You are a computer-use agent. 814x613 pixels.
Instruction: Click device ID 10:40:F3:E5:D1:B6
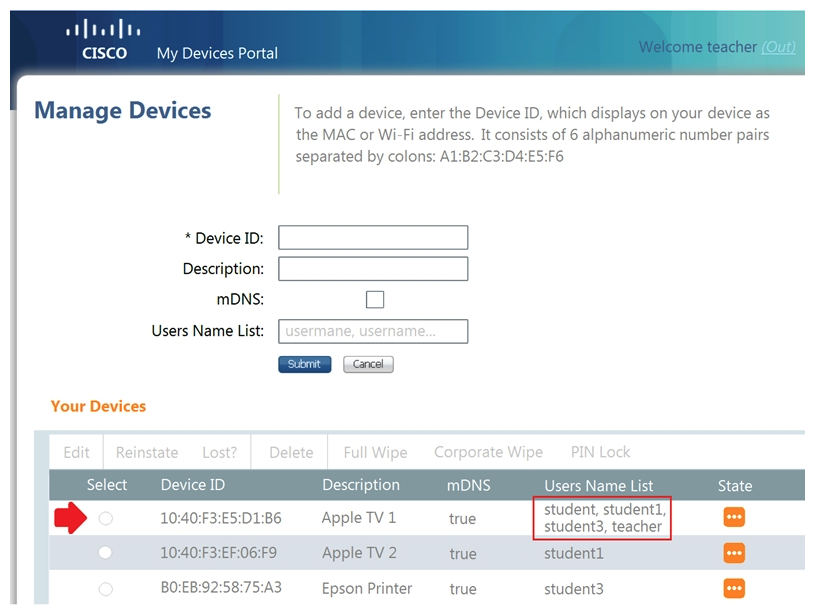tap(221, 518)
